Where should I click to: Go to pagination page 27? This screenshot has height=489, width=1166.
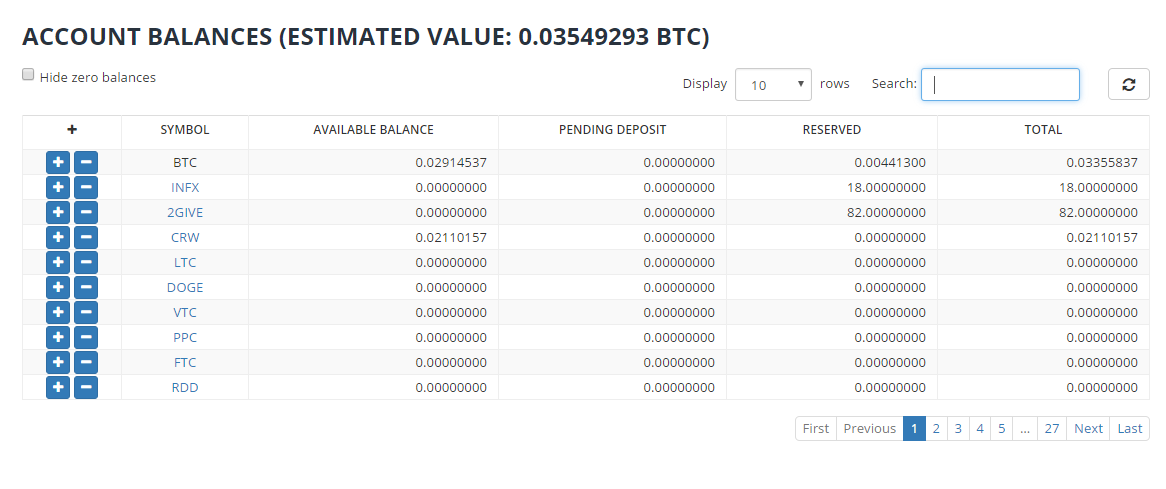coord(1051,429)
